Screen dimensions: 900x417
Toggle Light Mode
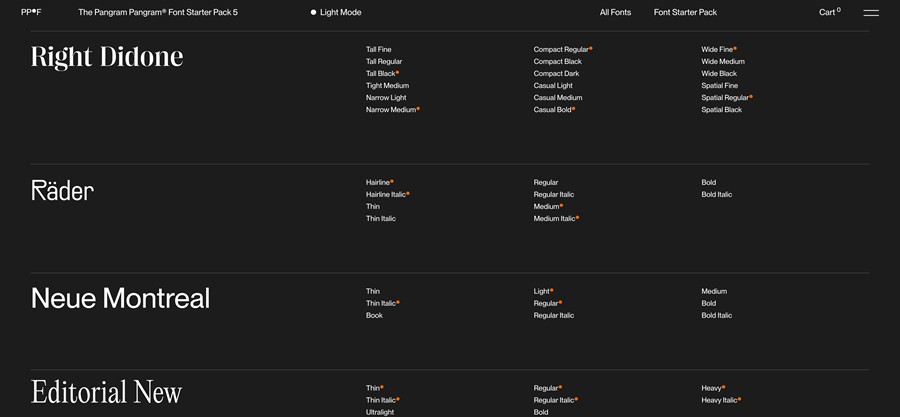(x=336, y=12)
